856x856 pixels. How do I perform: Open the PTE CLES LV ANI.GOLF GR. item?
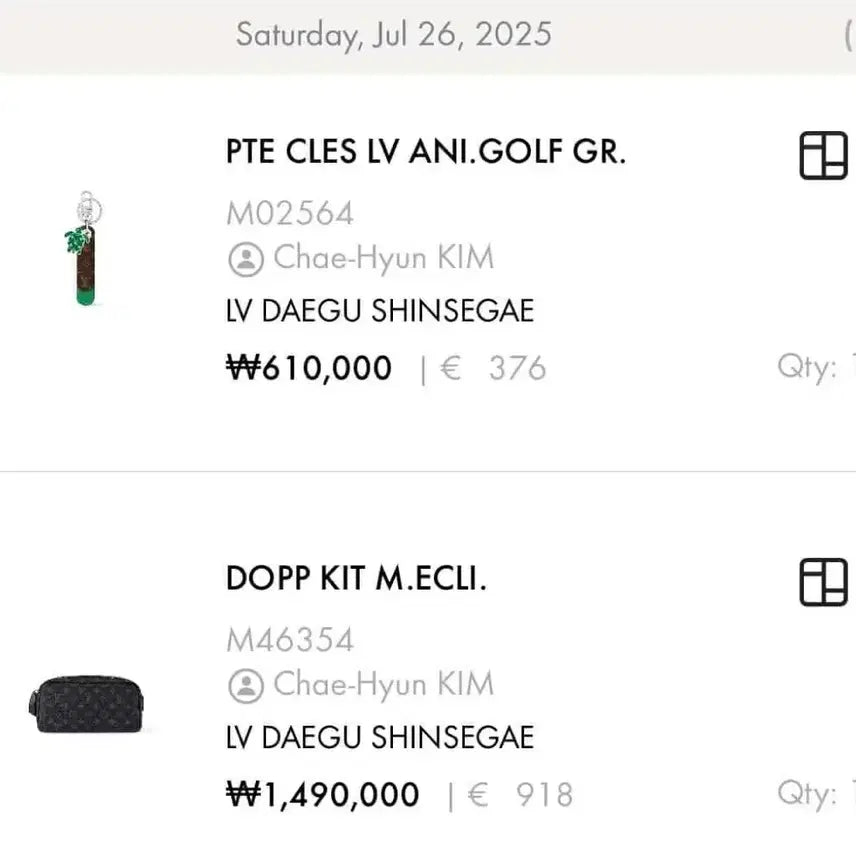click(x=425, y=152)
